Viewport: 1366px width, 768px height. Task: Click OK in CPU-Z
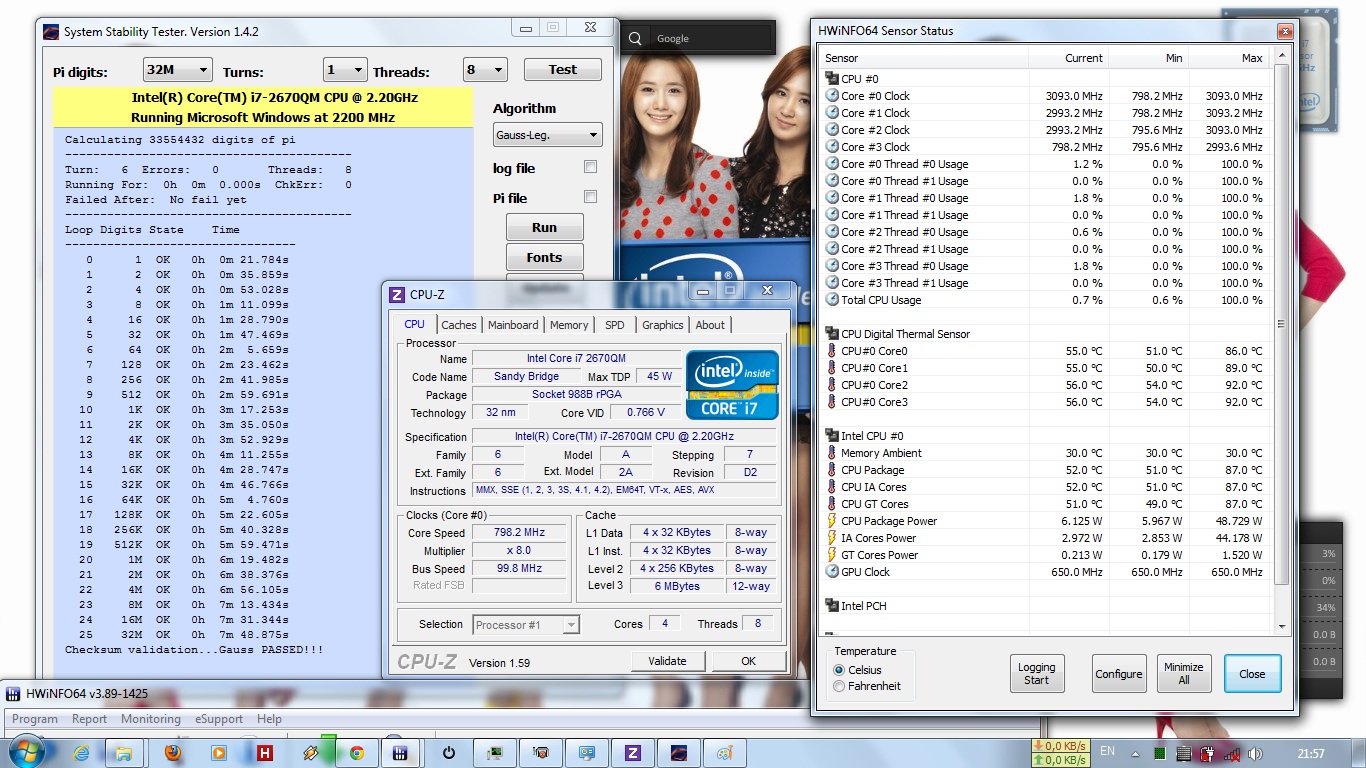(x=749, y=661)
